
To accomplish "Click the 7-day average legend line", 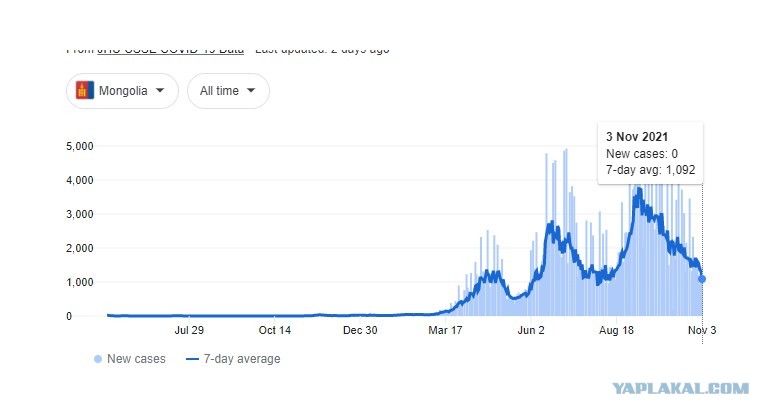I will click(x=192, y=359).
